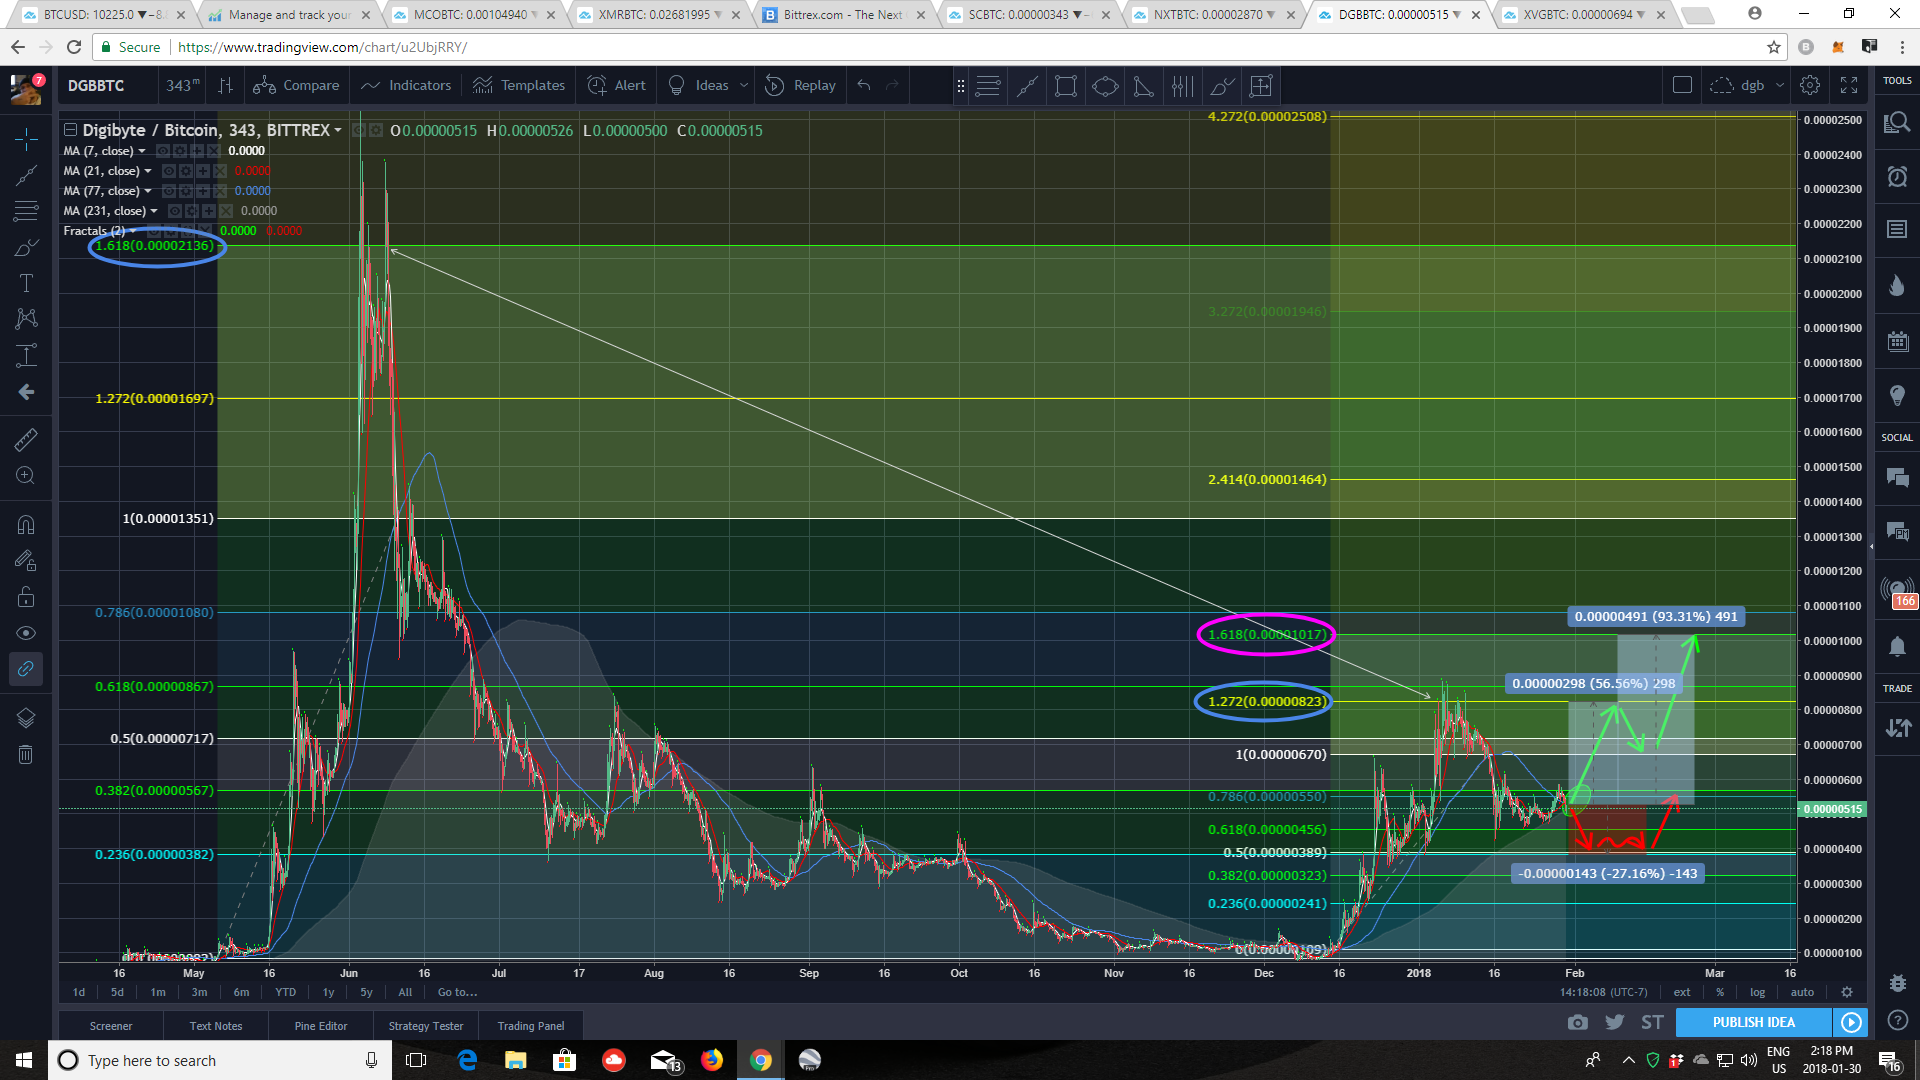This screenshot has width=1920, height=1080.
Task: Set the chart range to YTD
Action: 285,993
